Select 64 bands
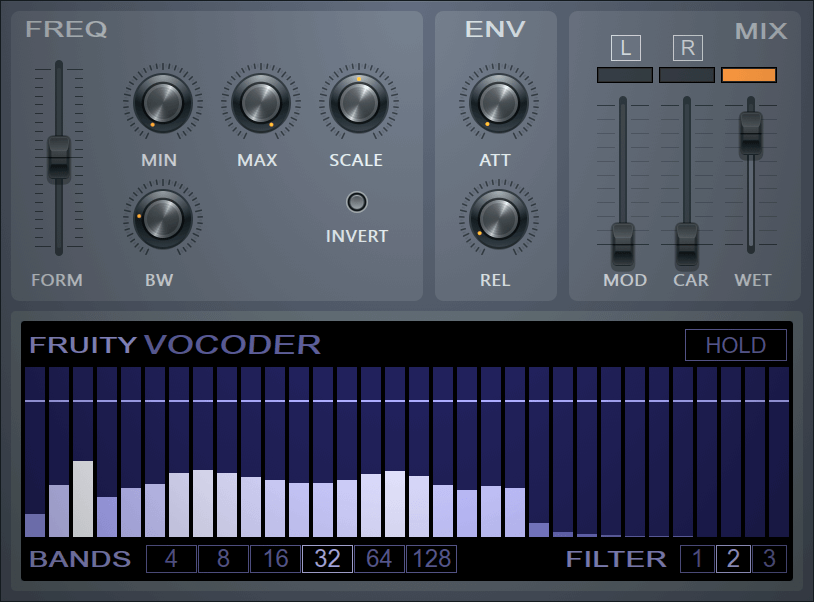Image resolution: width=814 pixels, height=602 pixels. [378, 559]
